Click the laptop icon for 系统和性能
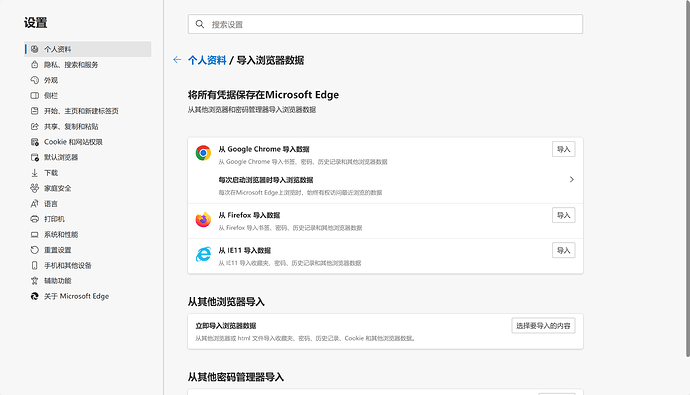 tap(34, 234)
